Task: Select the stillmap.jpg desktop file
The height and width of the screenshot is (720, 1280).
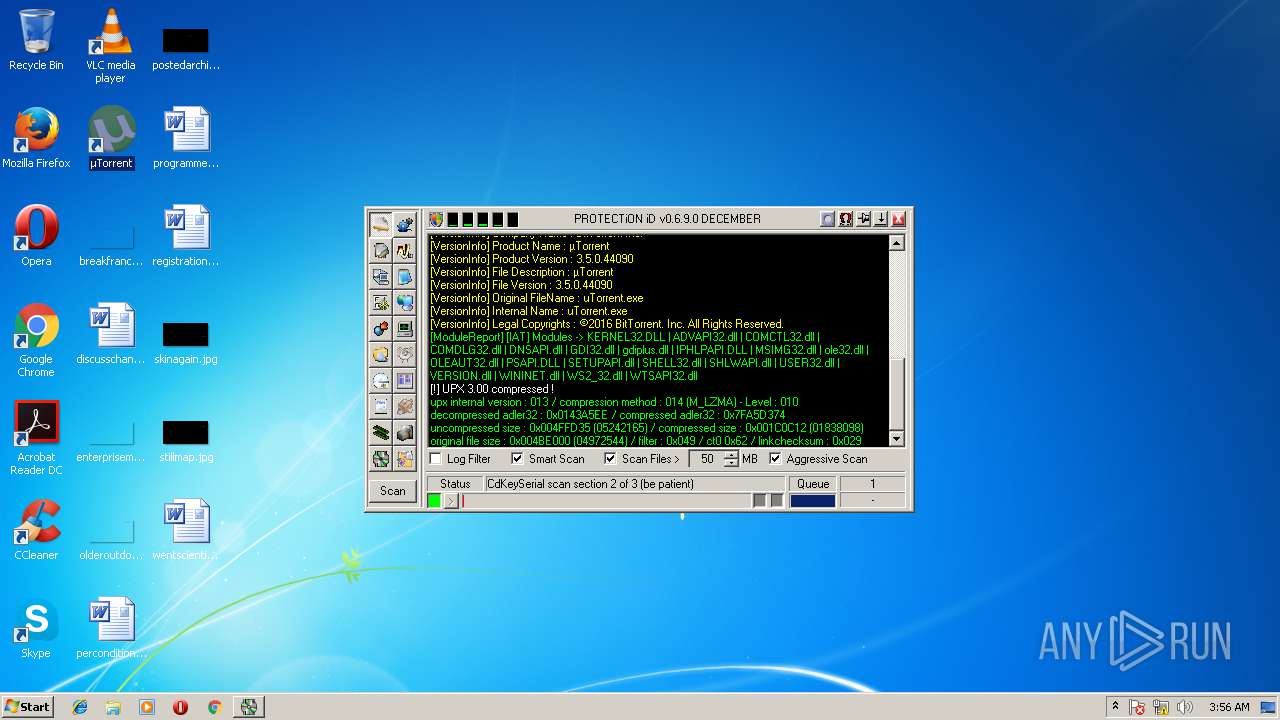Action: click(x=186, y=440)
